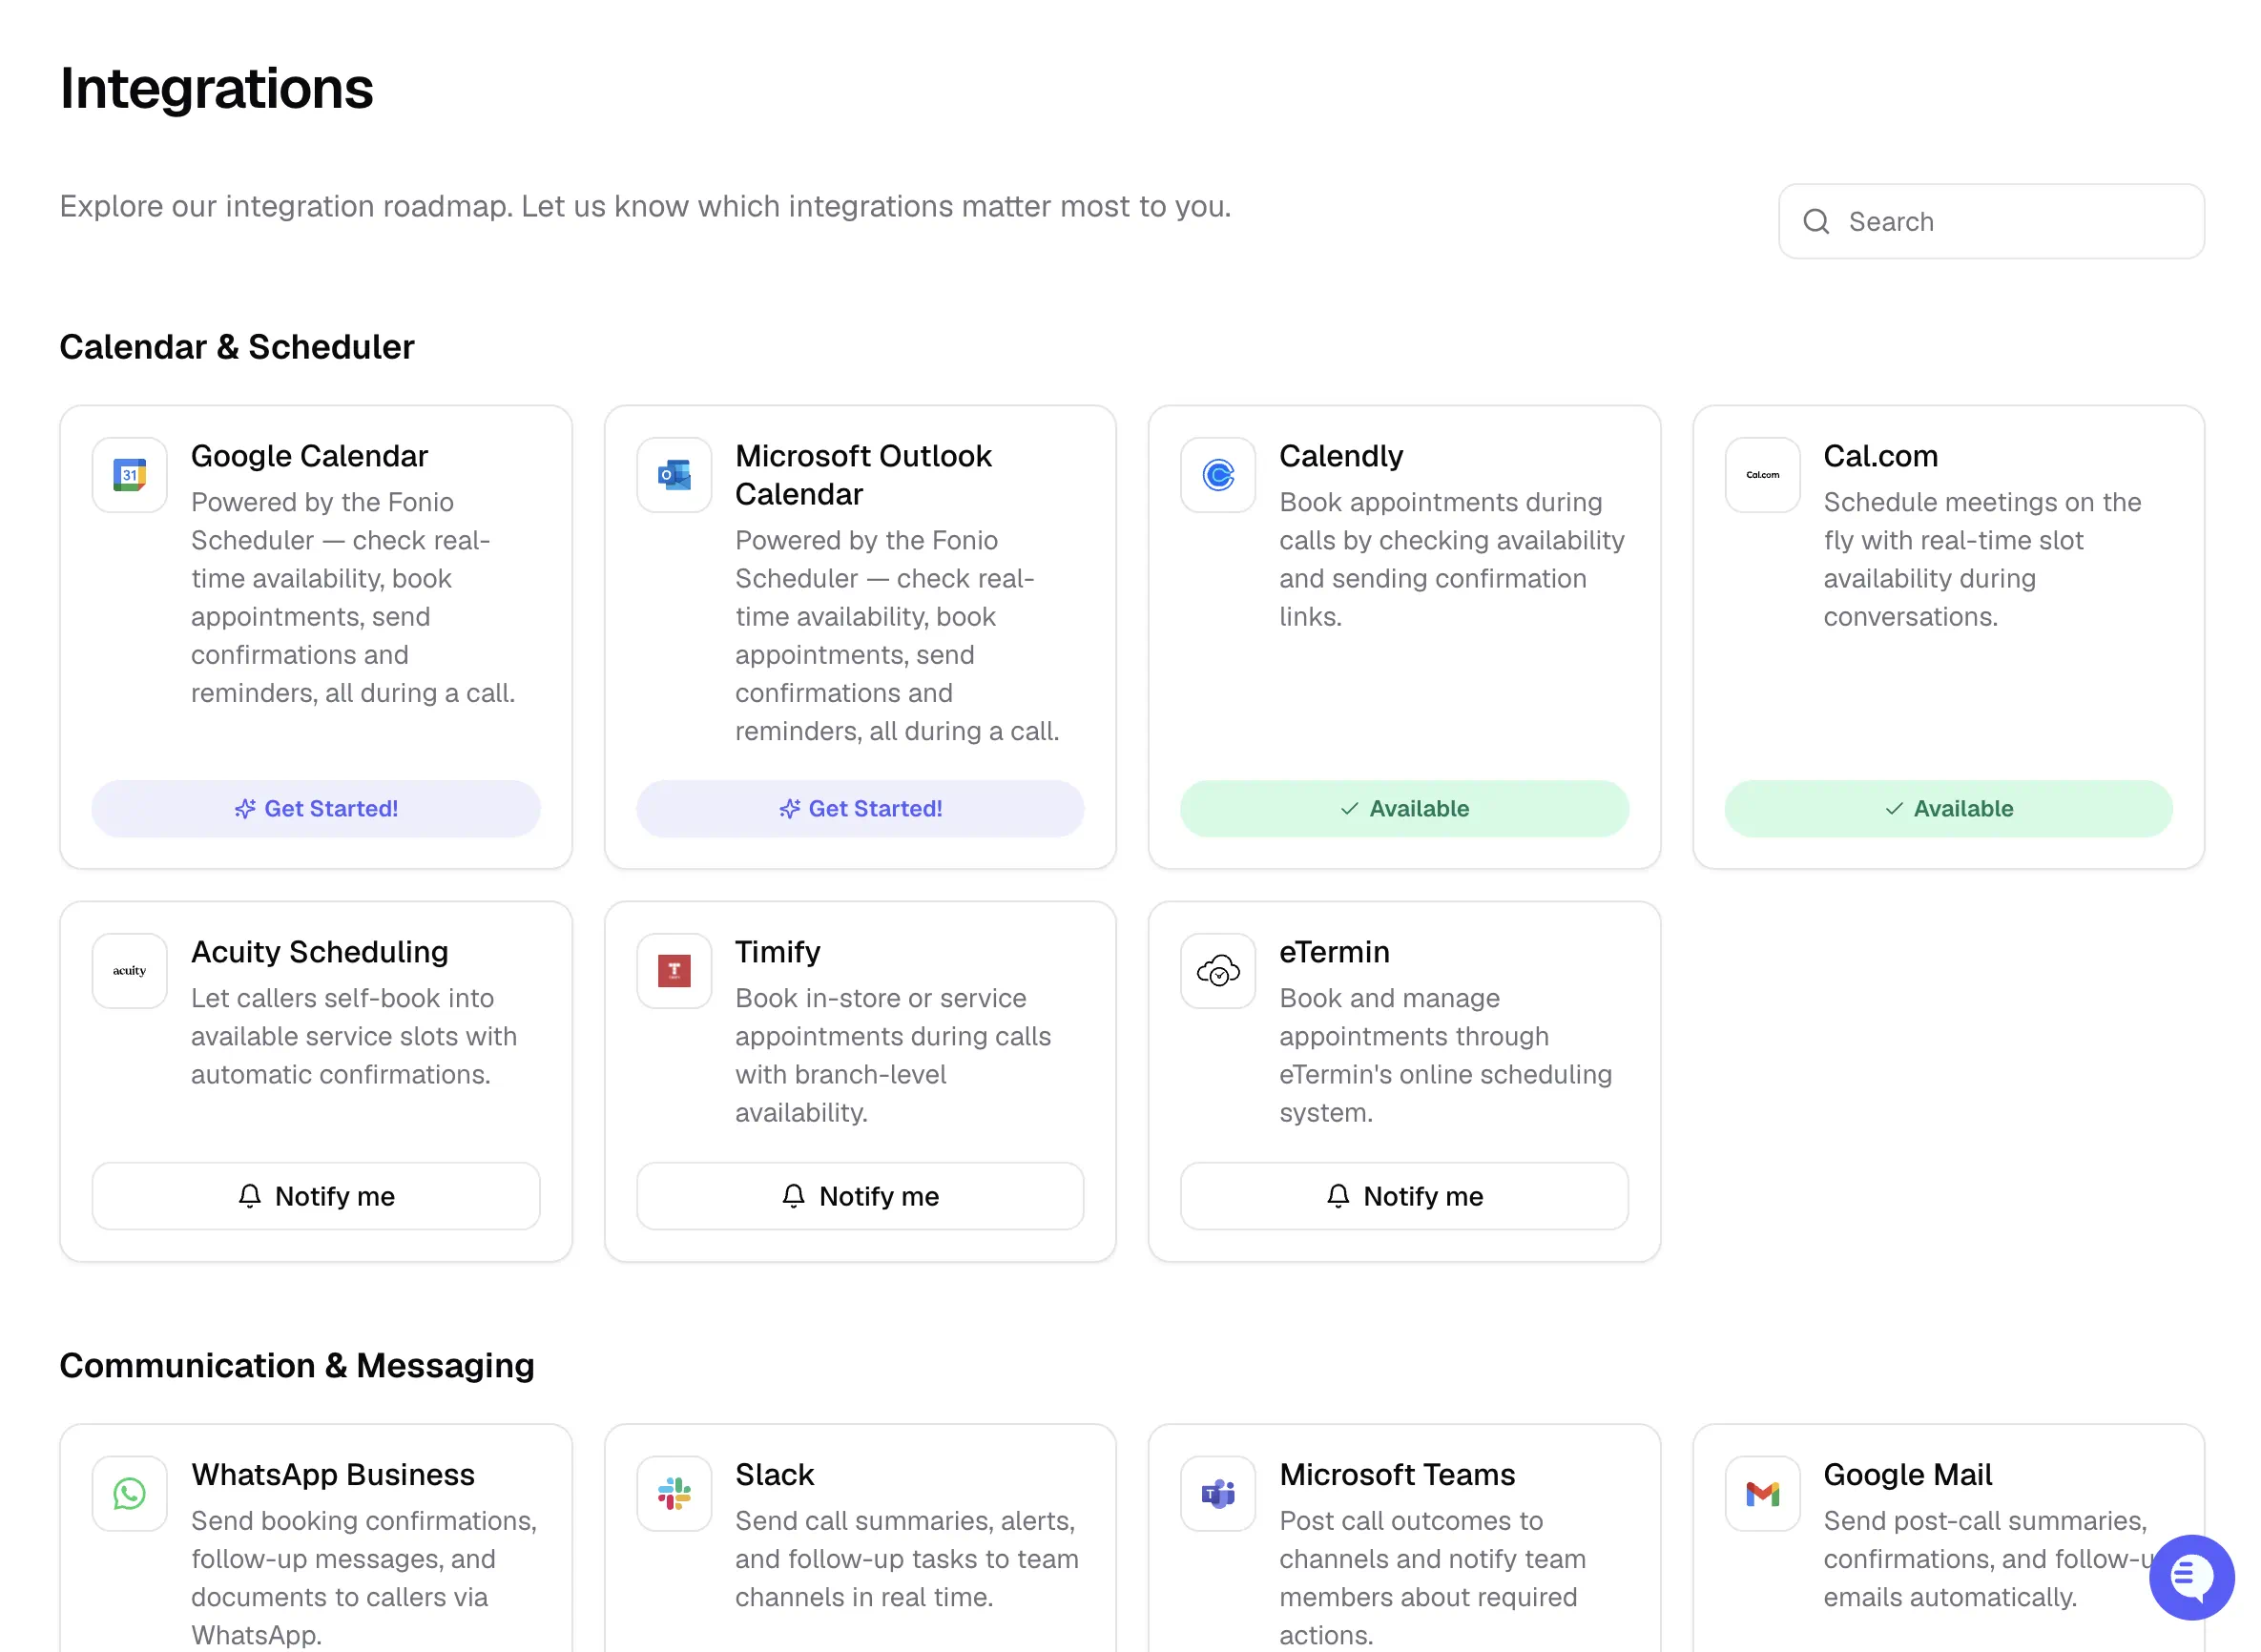Image resolution: width=2261 pixels, height=1652 pixels.
Task: Click the Google Mail icon
Action: [1762, 1494]
